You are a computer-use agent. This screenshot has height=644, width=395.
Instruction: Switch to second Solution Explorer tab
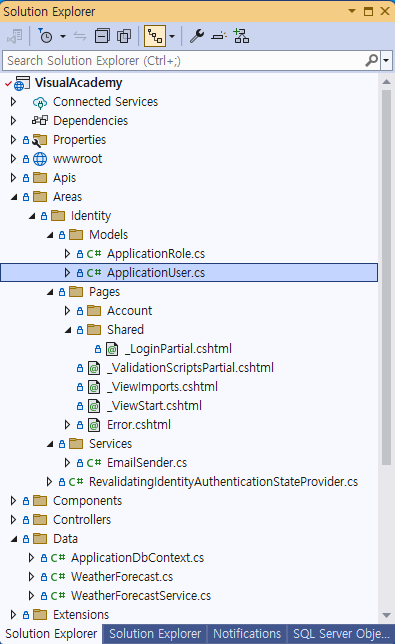tap(155, 634)
